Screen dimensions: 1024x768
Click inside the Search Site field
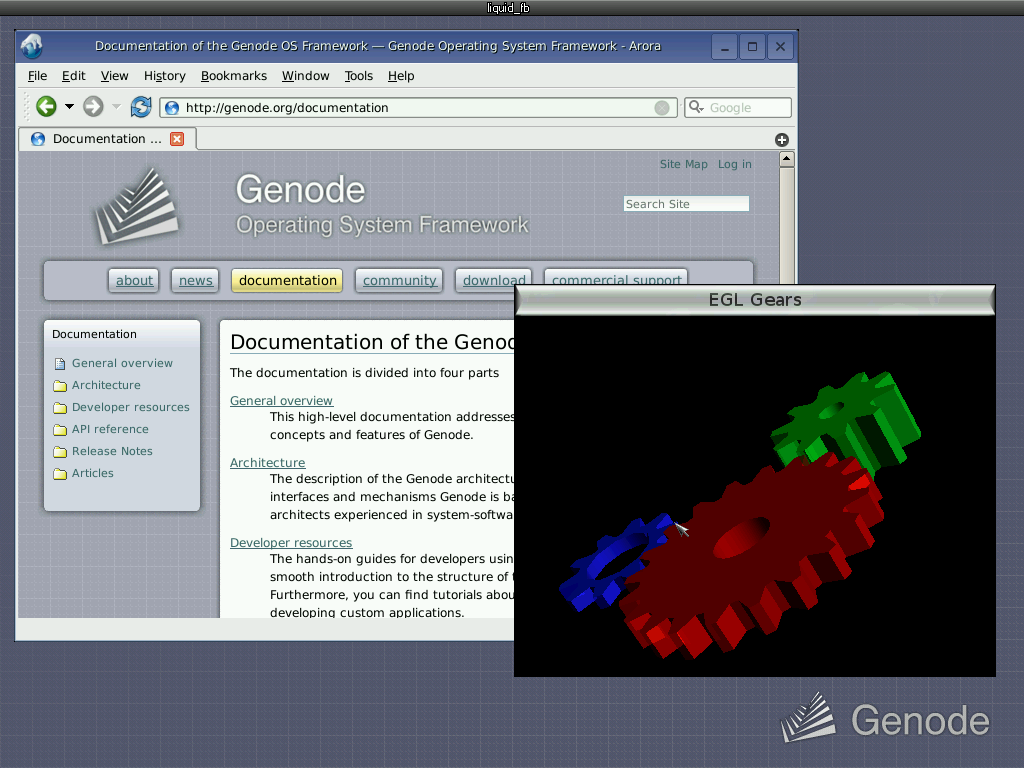686,203
